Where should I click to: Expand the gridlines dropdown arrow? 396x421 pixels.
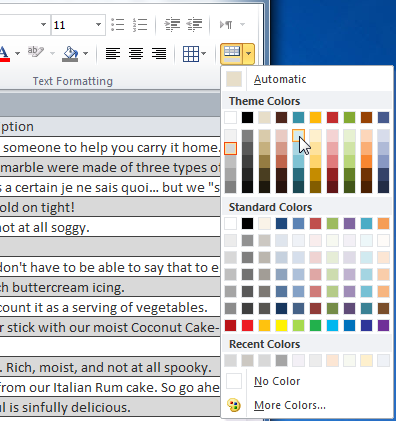pyautogui.click(x=204, y=54)
